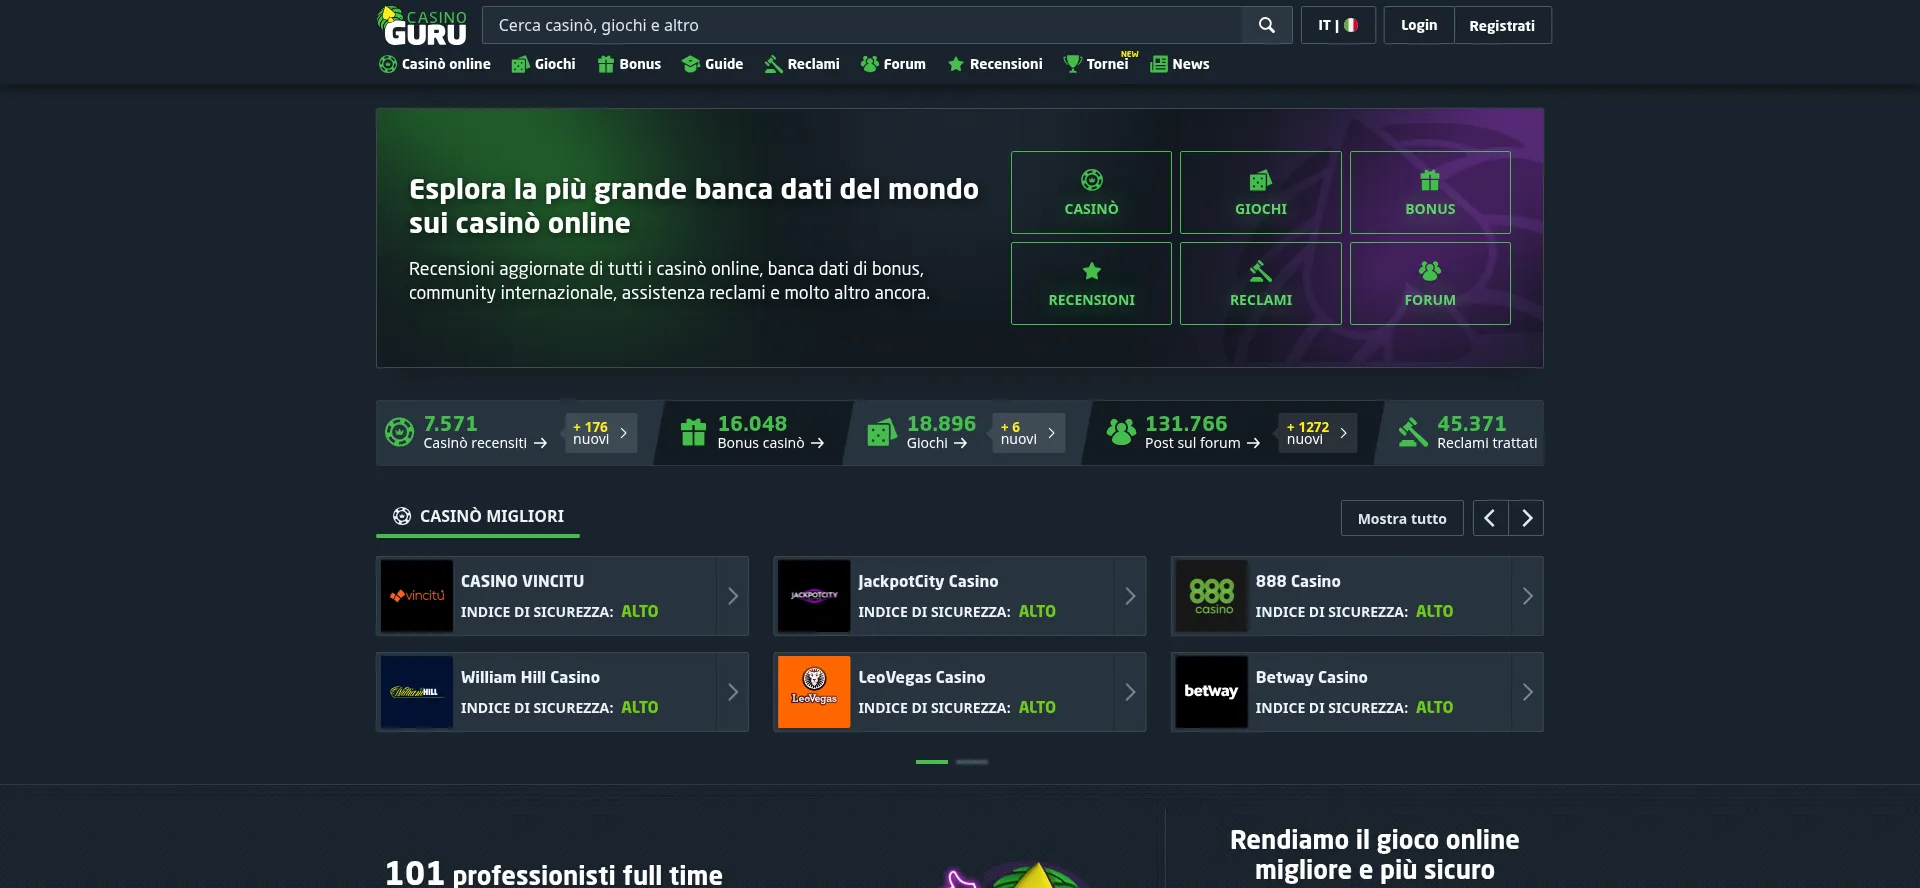
Task: Expand LeoVegas Casino card chevron
Action: (x=1130, y=692)
